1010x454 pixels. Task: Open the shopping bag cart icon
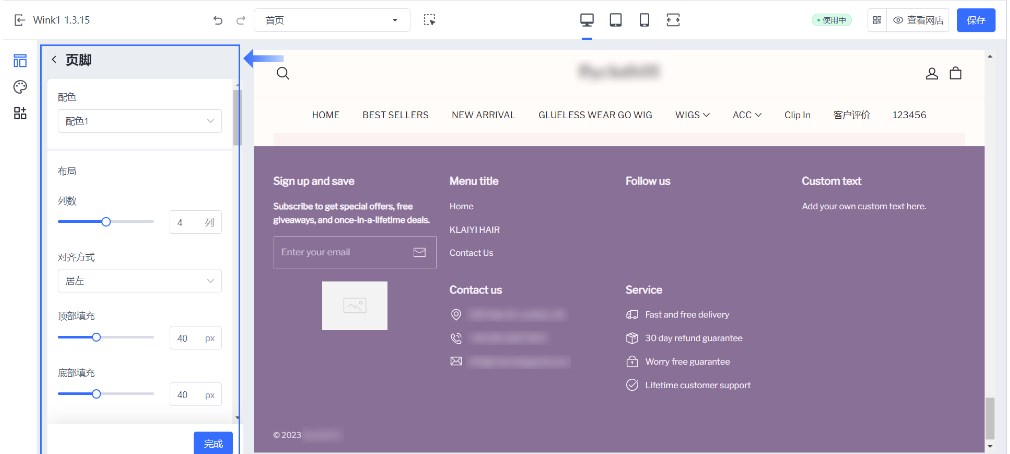pos(955,73)
